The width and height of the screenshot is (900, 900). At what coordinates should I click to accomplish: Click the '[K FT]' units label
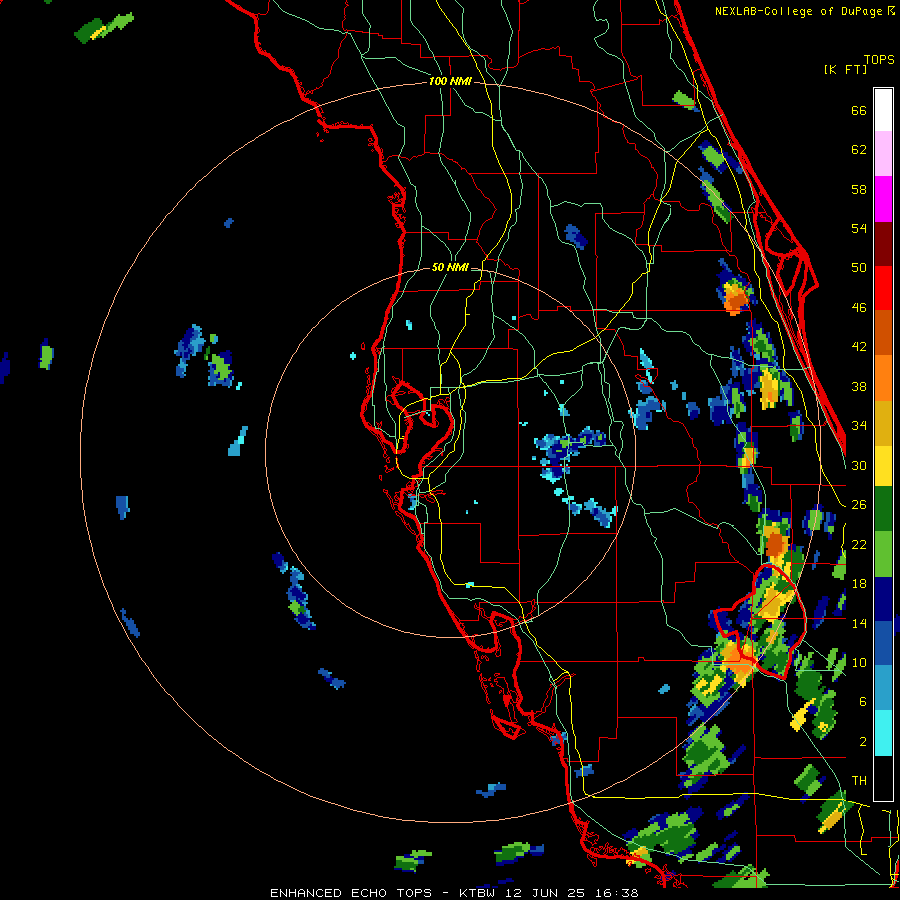coord(845,69)
